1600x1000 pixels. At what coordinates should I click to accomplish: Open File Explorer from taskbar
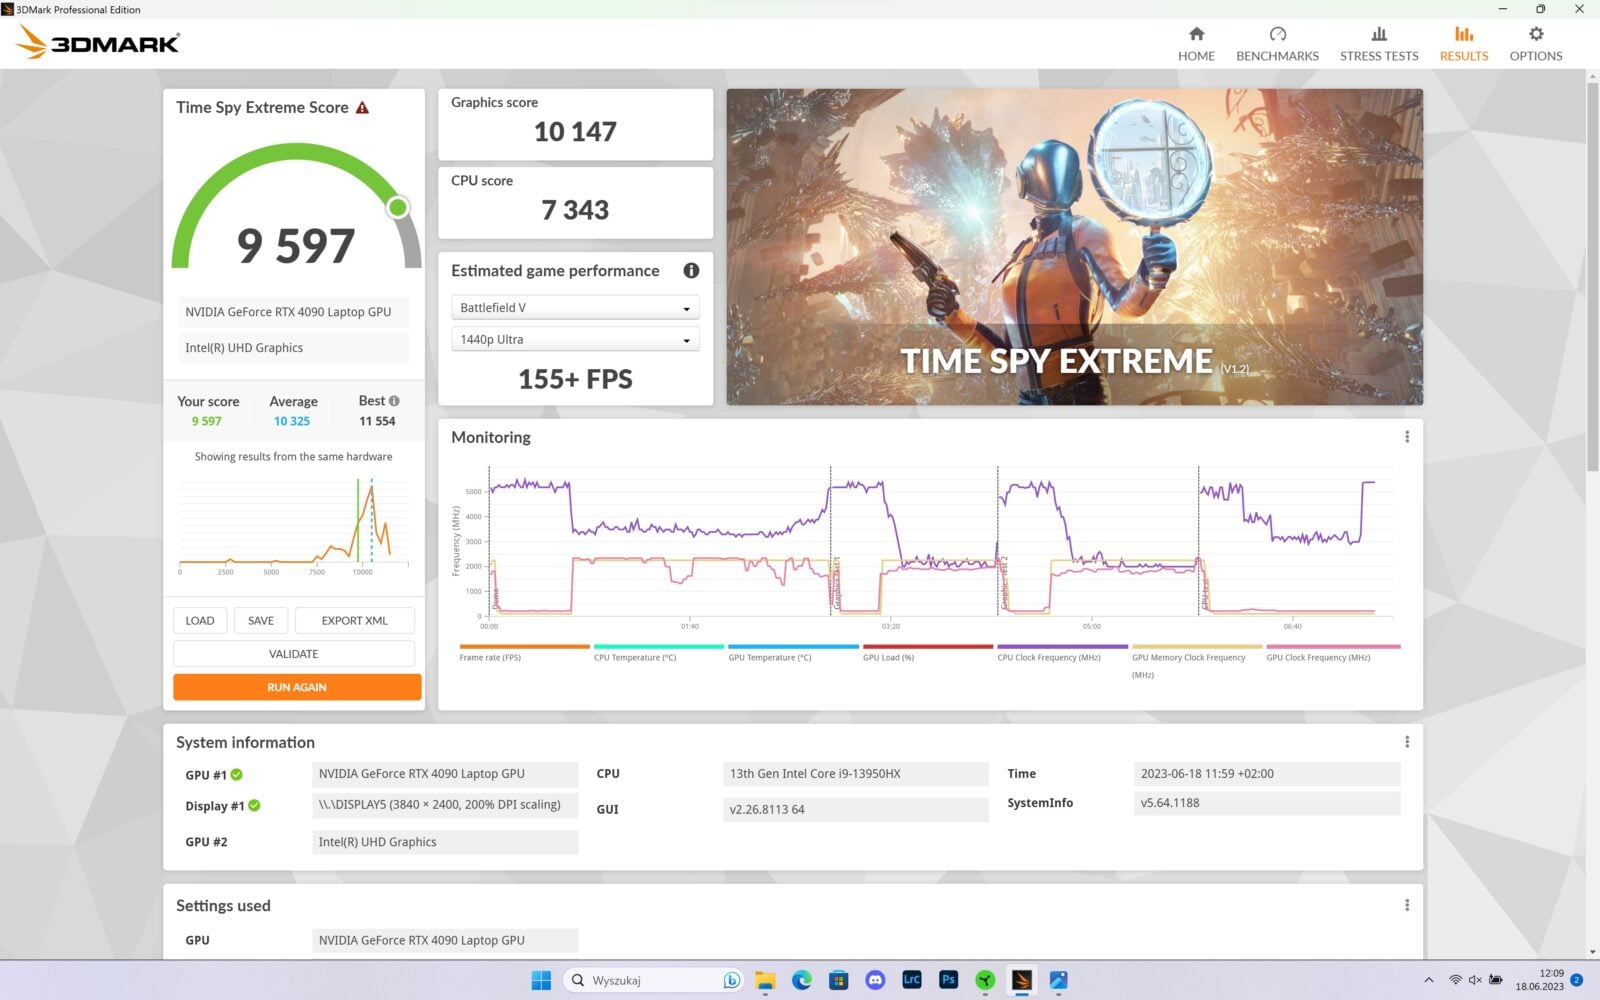[x=765, y=980]
